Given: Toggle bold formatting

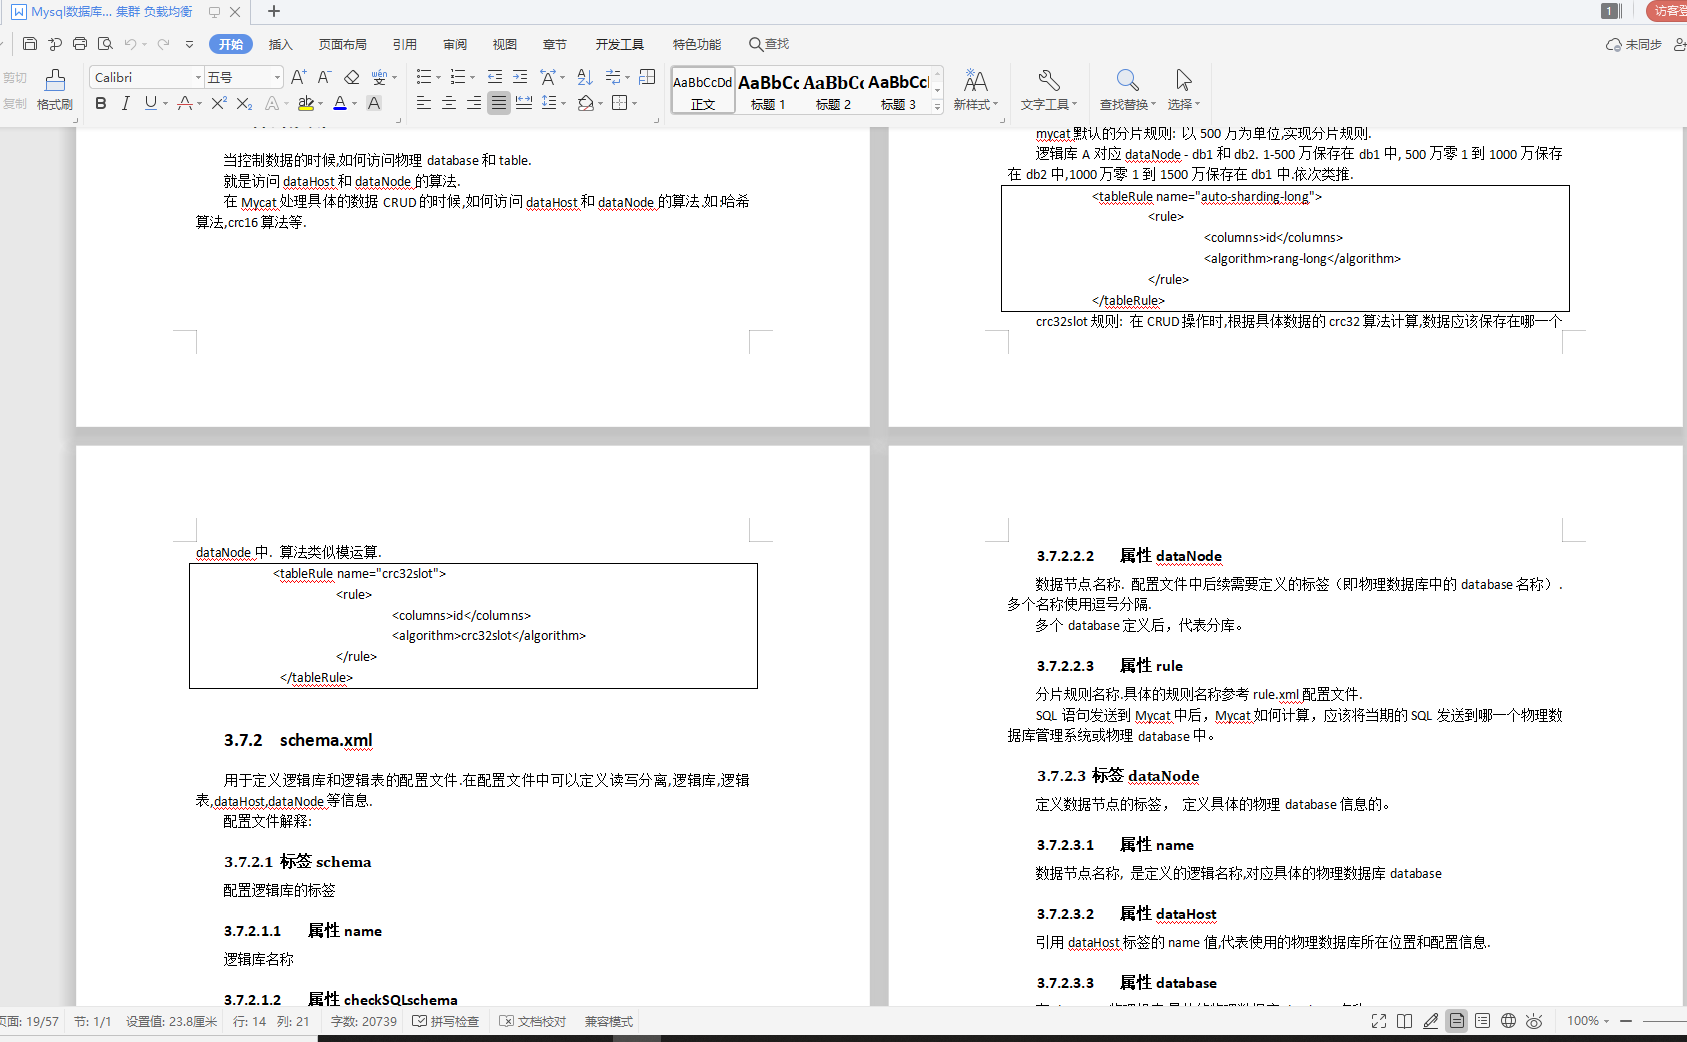Looking at the screenshot, I should (x=100, y=103).
